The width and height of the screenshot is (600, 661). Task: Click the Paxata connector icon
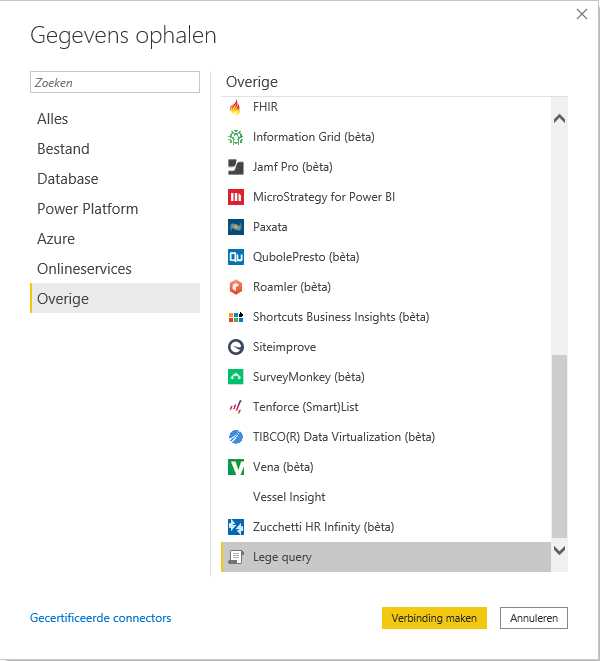(x=236, y=227)
